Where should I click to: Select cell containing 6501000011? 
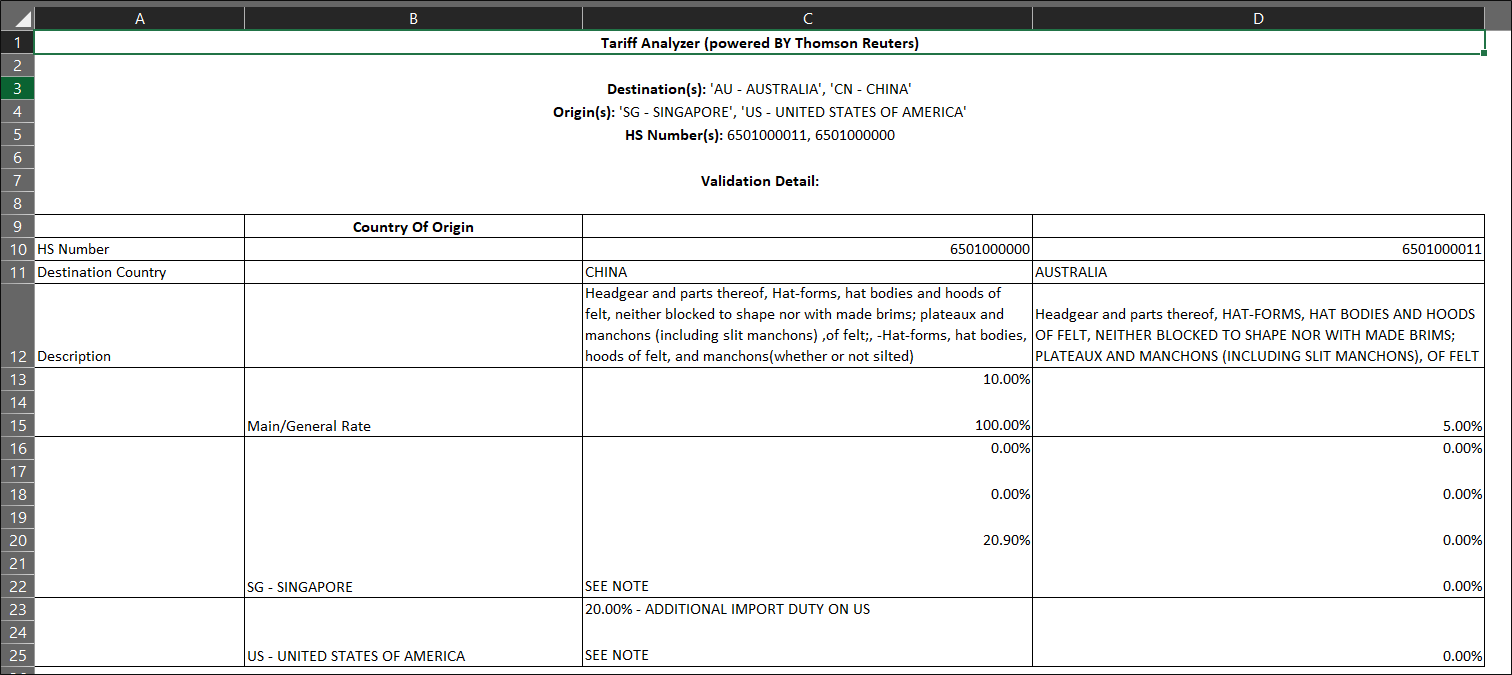coord(1258,249)
